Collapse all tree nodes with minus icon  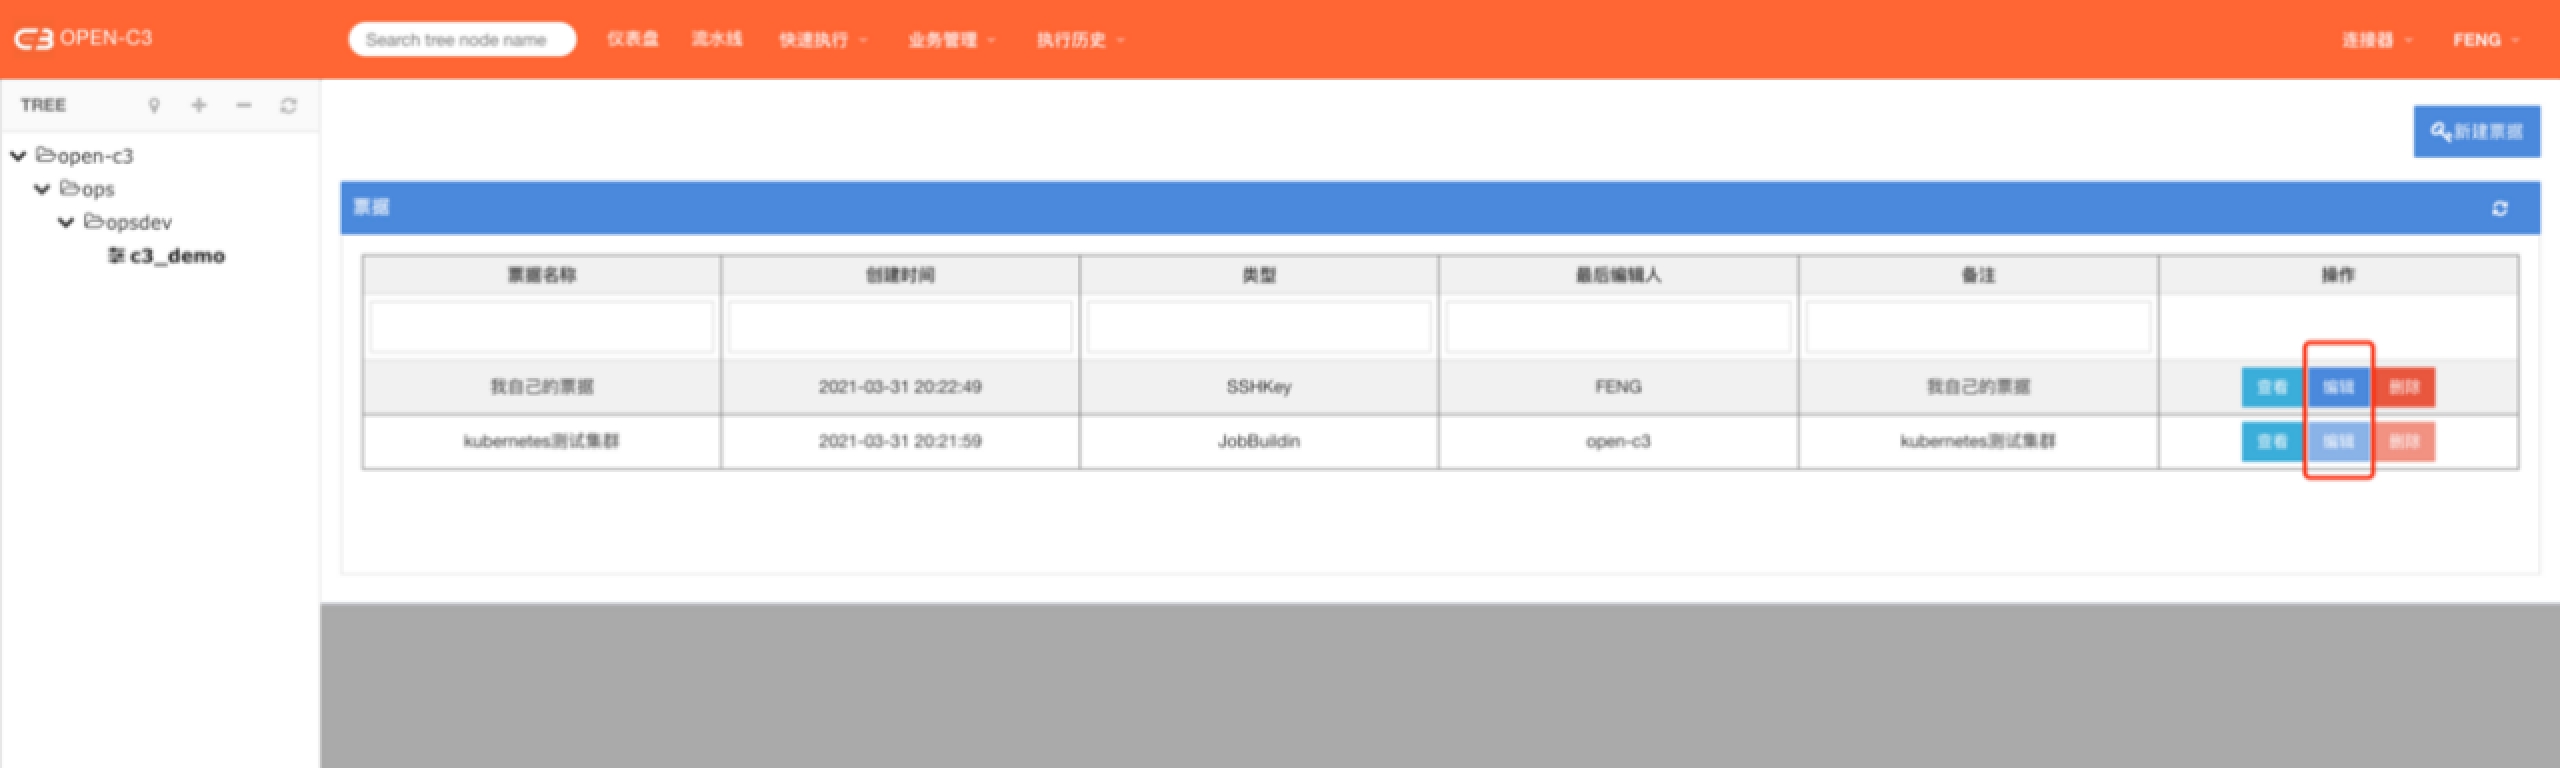pos(244,105)
